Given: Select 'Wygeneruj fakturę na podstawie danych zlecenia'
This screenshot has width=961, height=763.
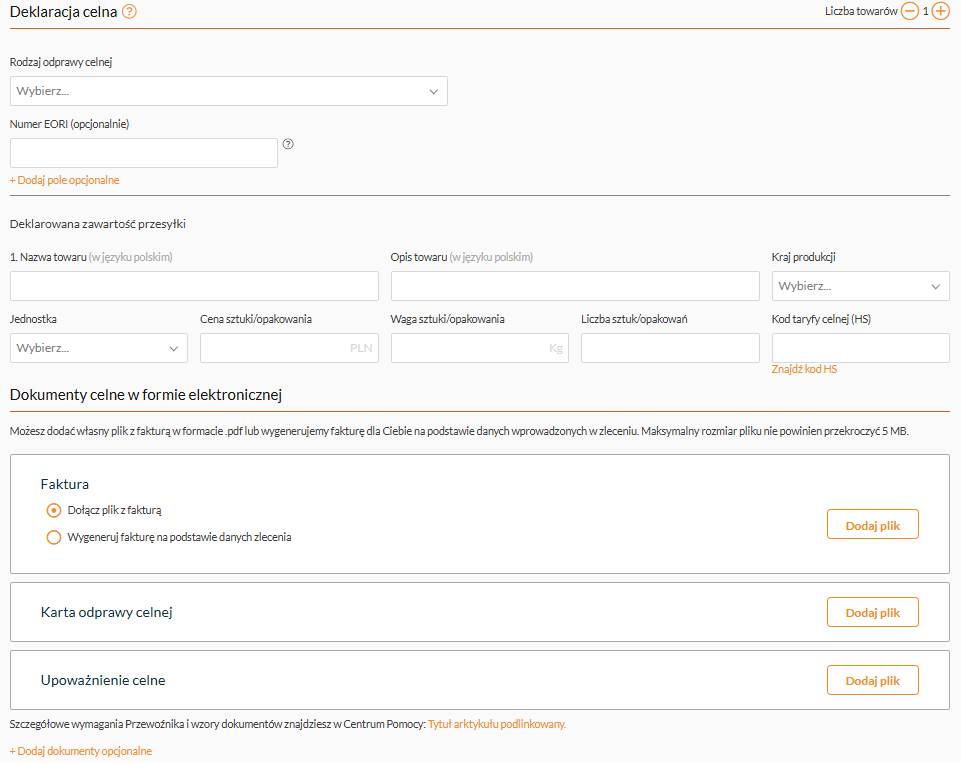Looking at the screenshot, I should (x=54, y=537).
